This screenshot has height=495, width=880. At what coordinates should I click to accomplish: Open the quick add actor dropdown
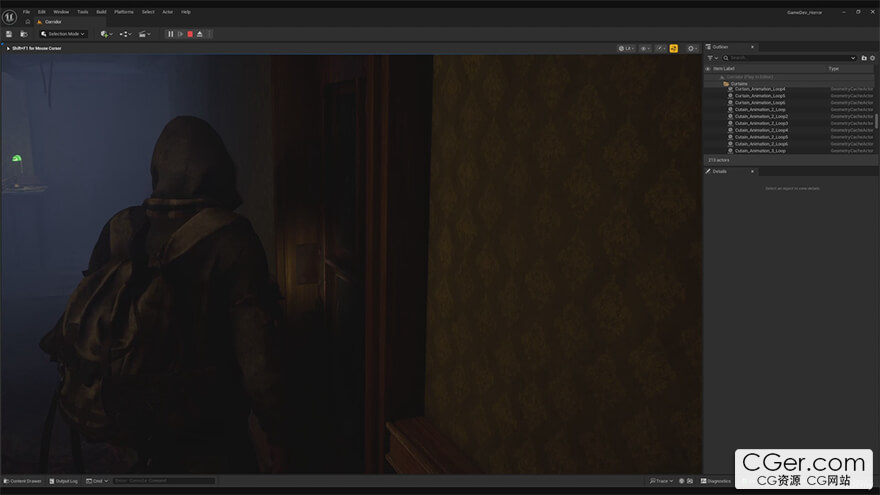click(106, 34)
